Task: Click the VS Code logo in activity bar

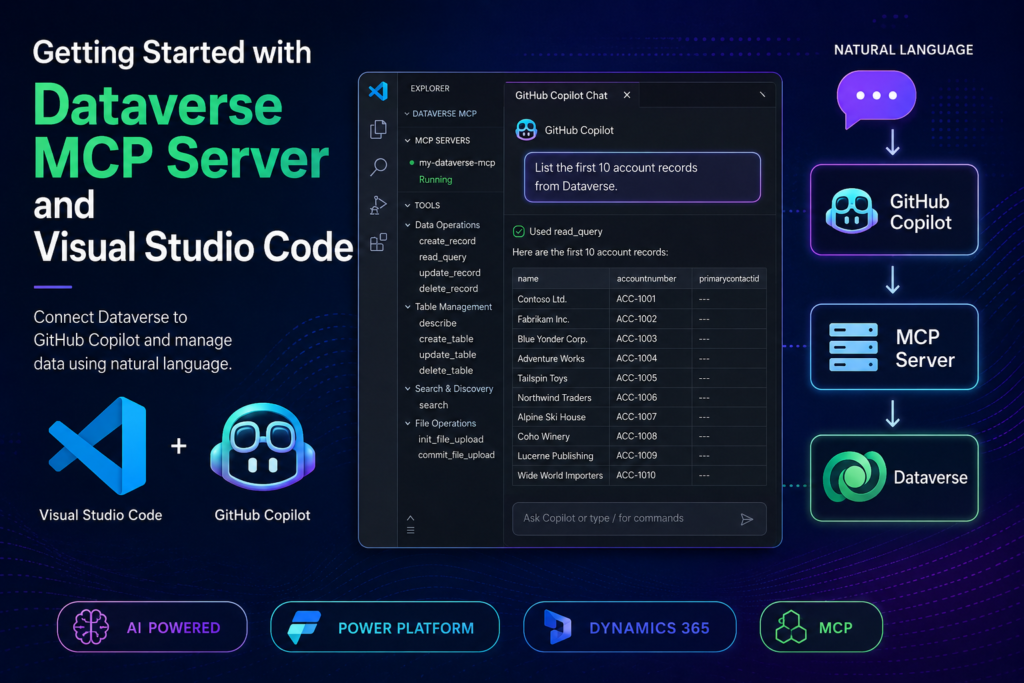Action: point(378,91)
